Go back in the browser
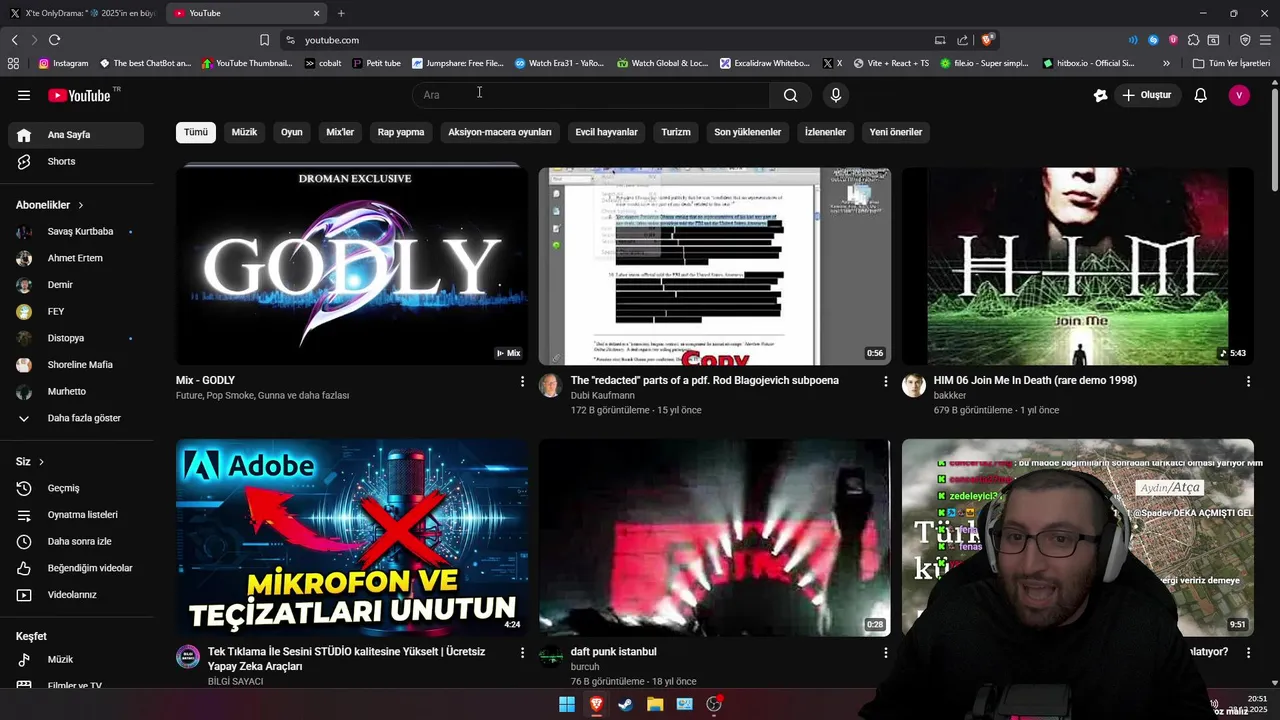Screen dimensions: 1280x720 click(15, 40)
